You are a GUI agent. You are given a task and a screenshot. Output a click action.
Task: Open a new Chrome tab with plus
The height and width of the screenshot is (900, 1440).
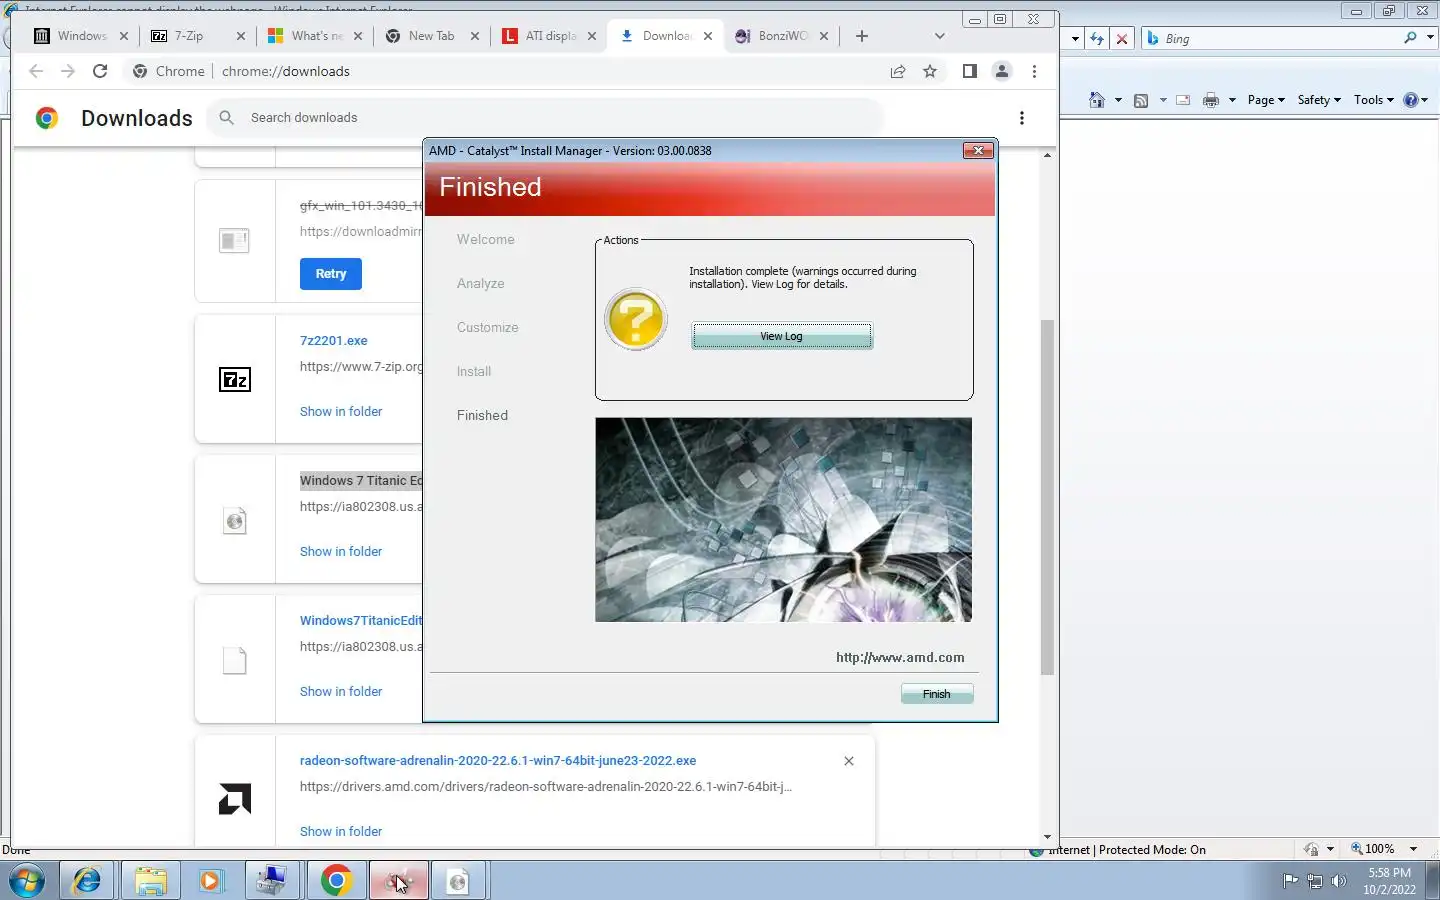862,36
